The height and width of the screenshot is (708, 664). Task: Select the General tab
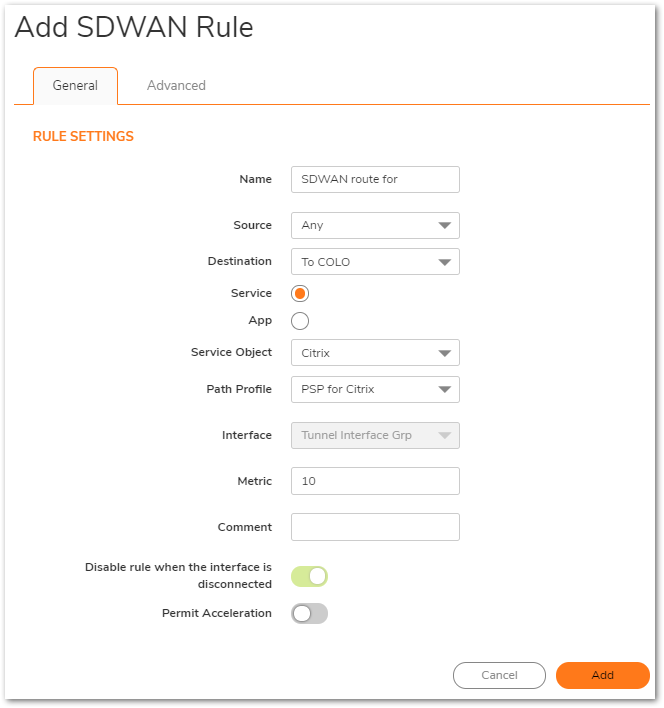75,86
